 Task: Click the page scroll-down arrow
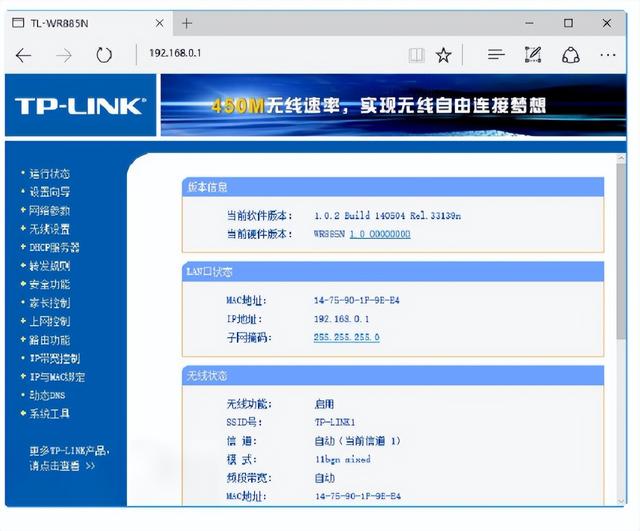[x=621, y=501]
